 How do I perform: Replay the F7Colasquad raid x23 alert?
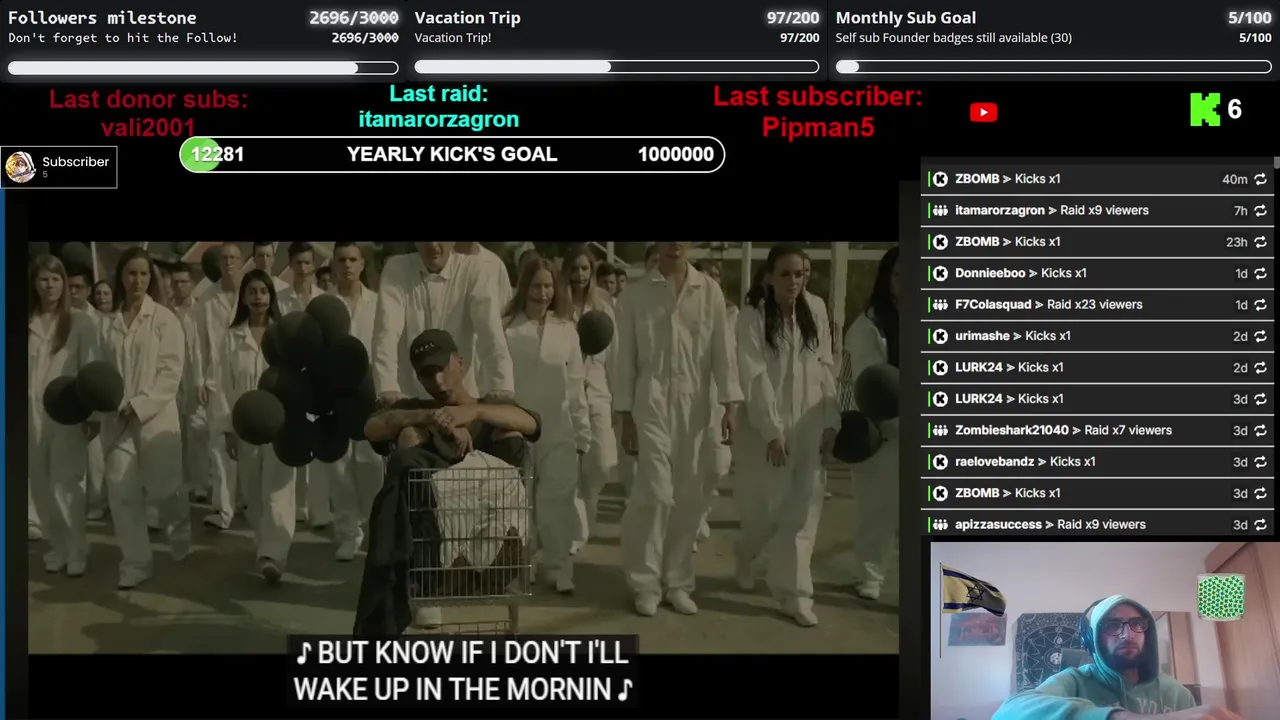(x=1260, y=305)
